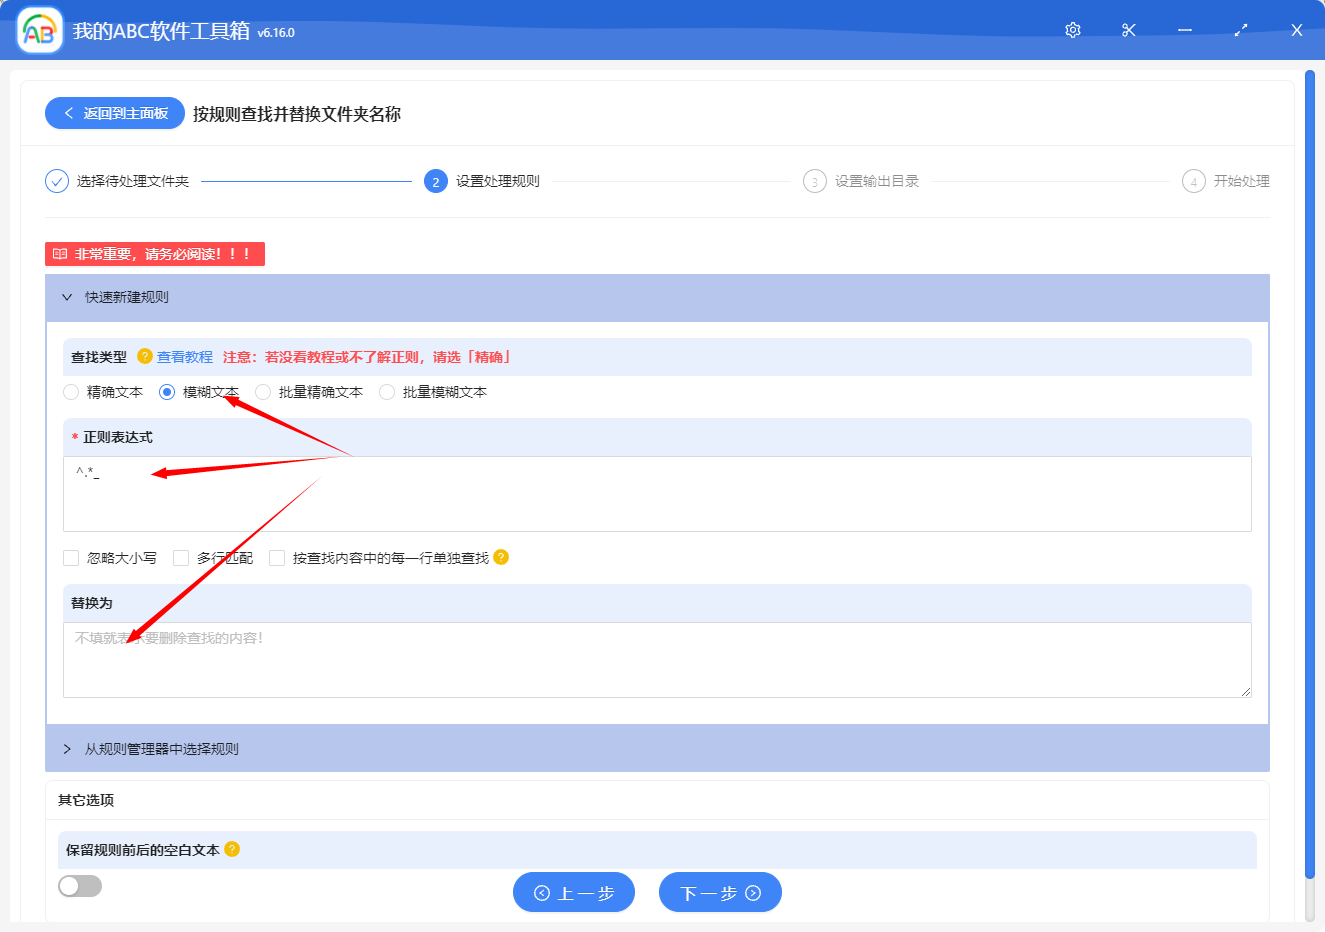This screenshot has height=932, width=1325.
Task: Click step 3 设置输出目录 indicator
Action: coord(812,181)
